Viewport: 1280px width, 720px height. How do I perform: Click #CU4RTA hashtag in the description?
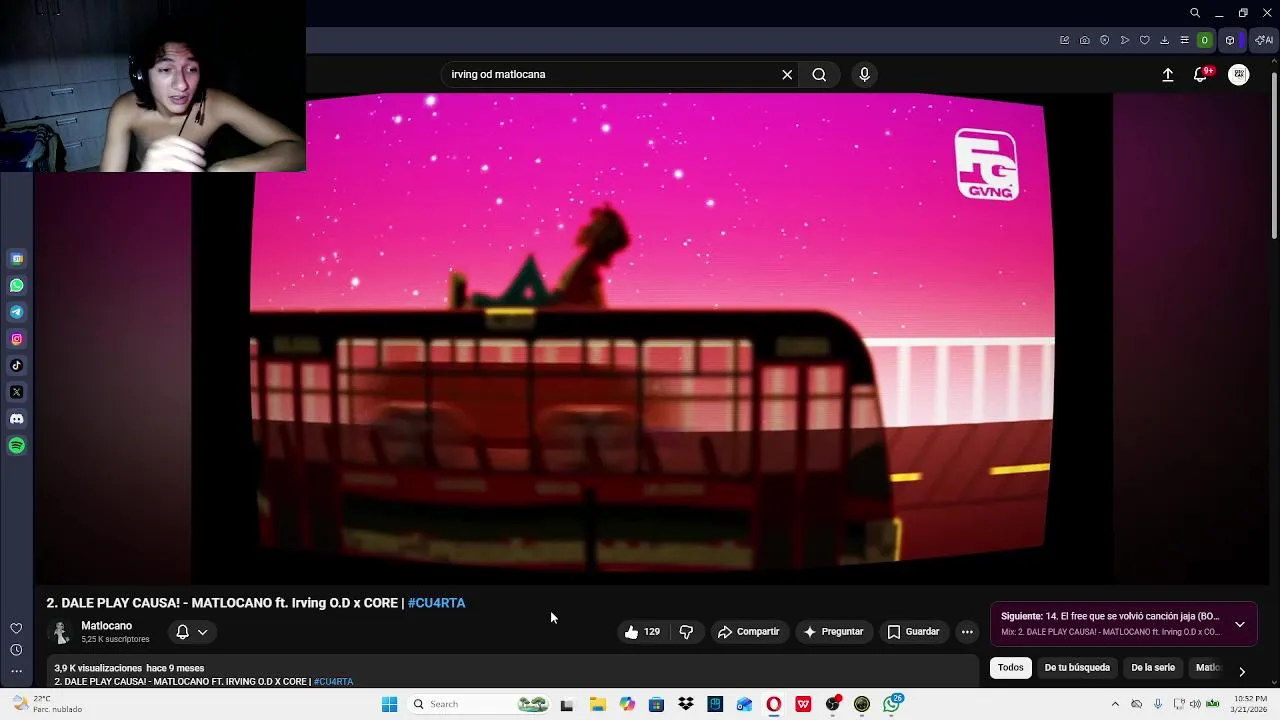tap(333, 682)
